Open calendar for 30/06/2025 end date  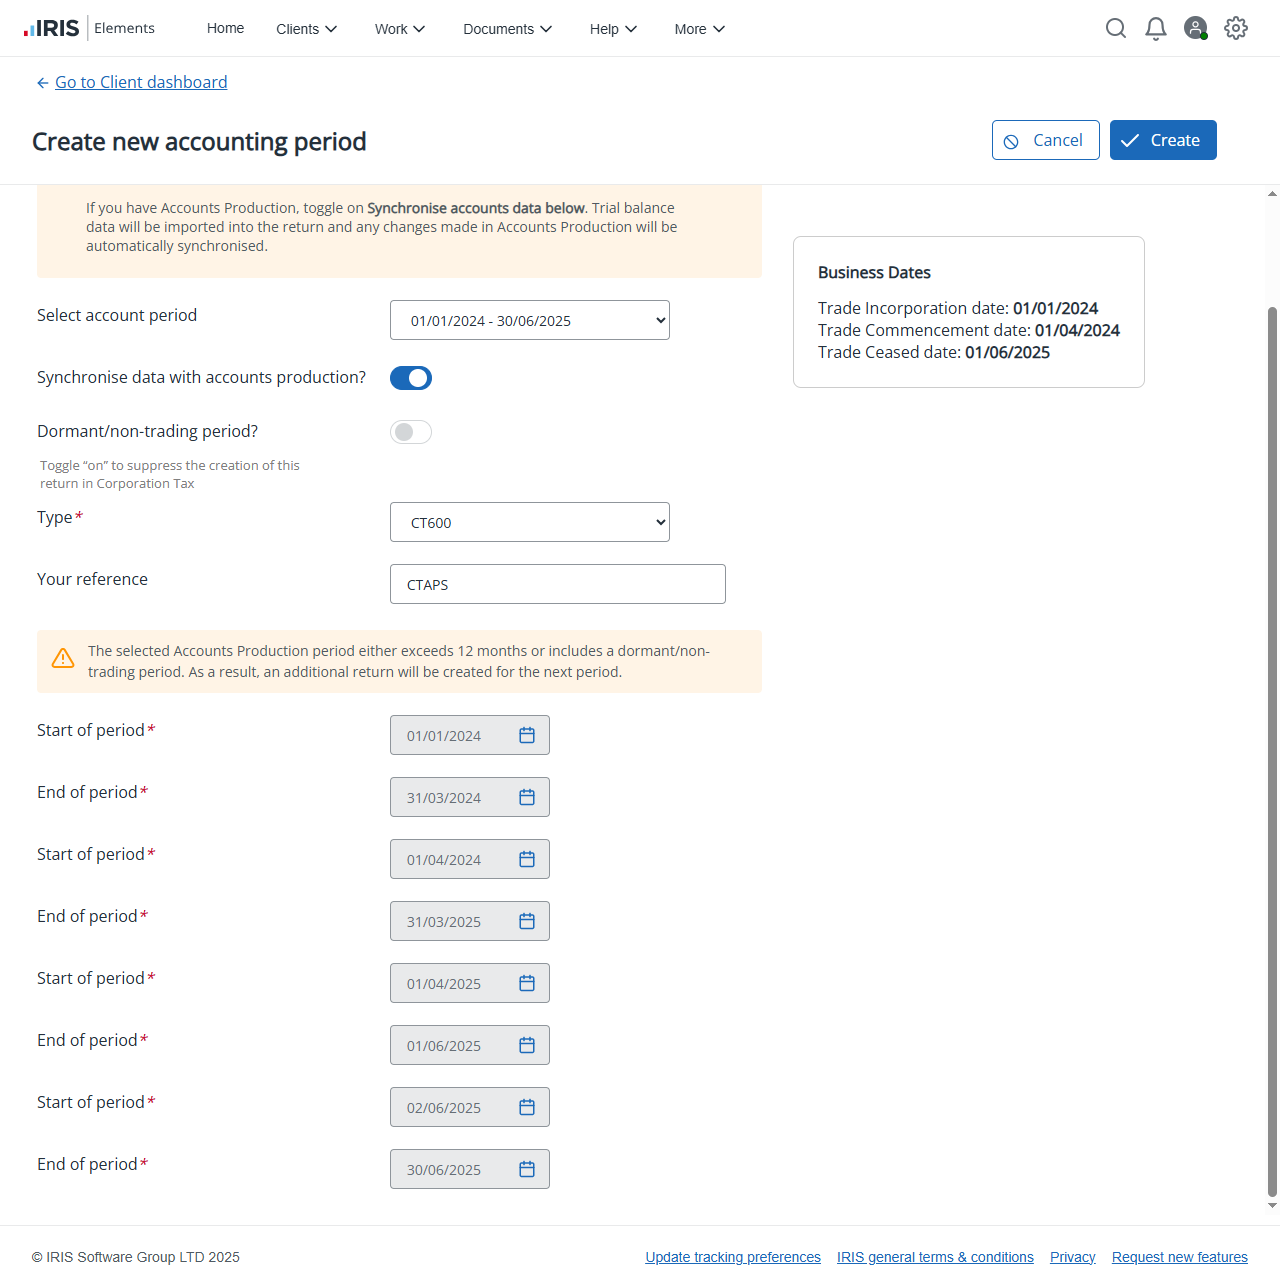(527, 1169)
